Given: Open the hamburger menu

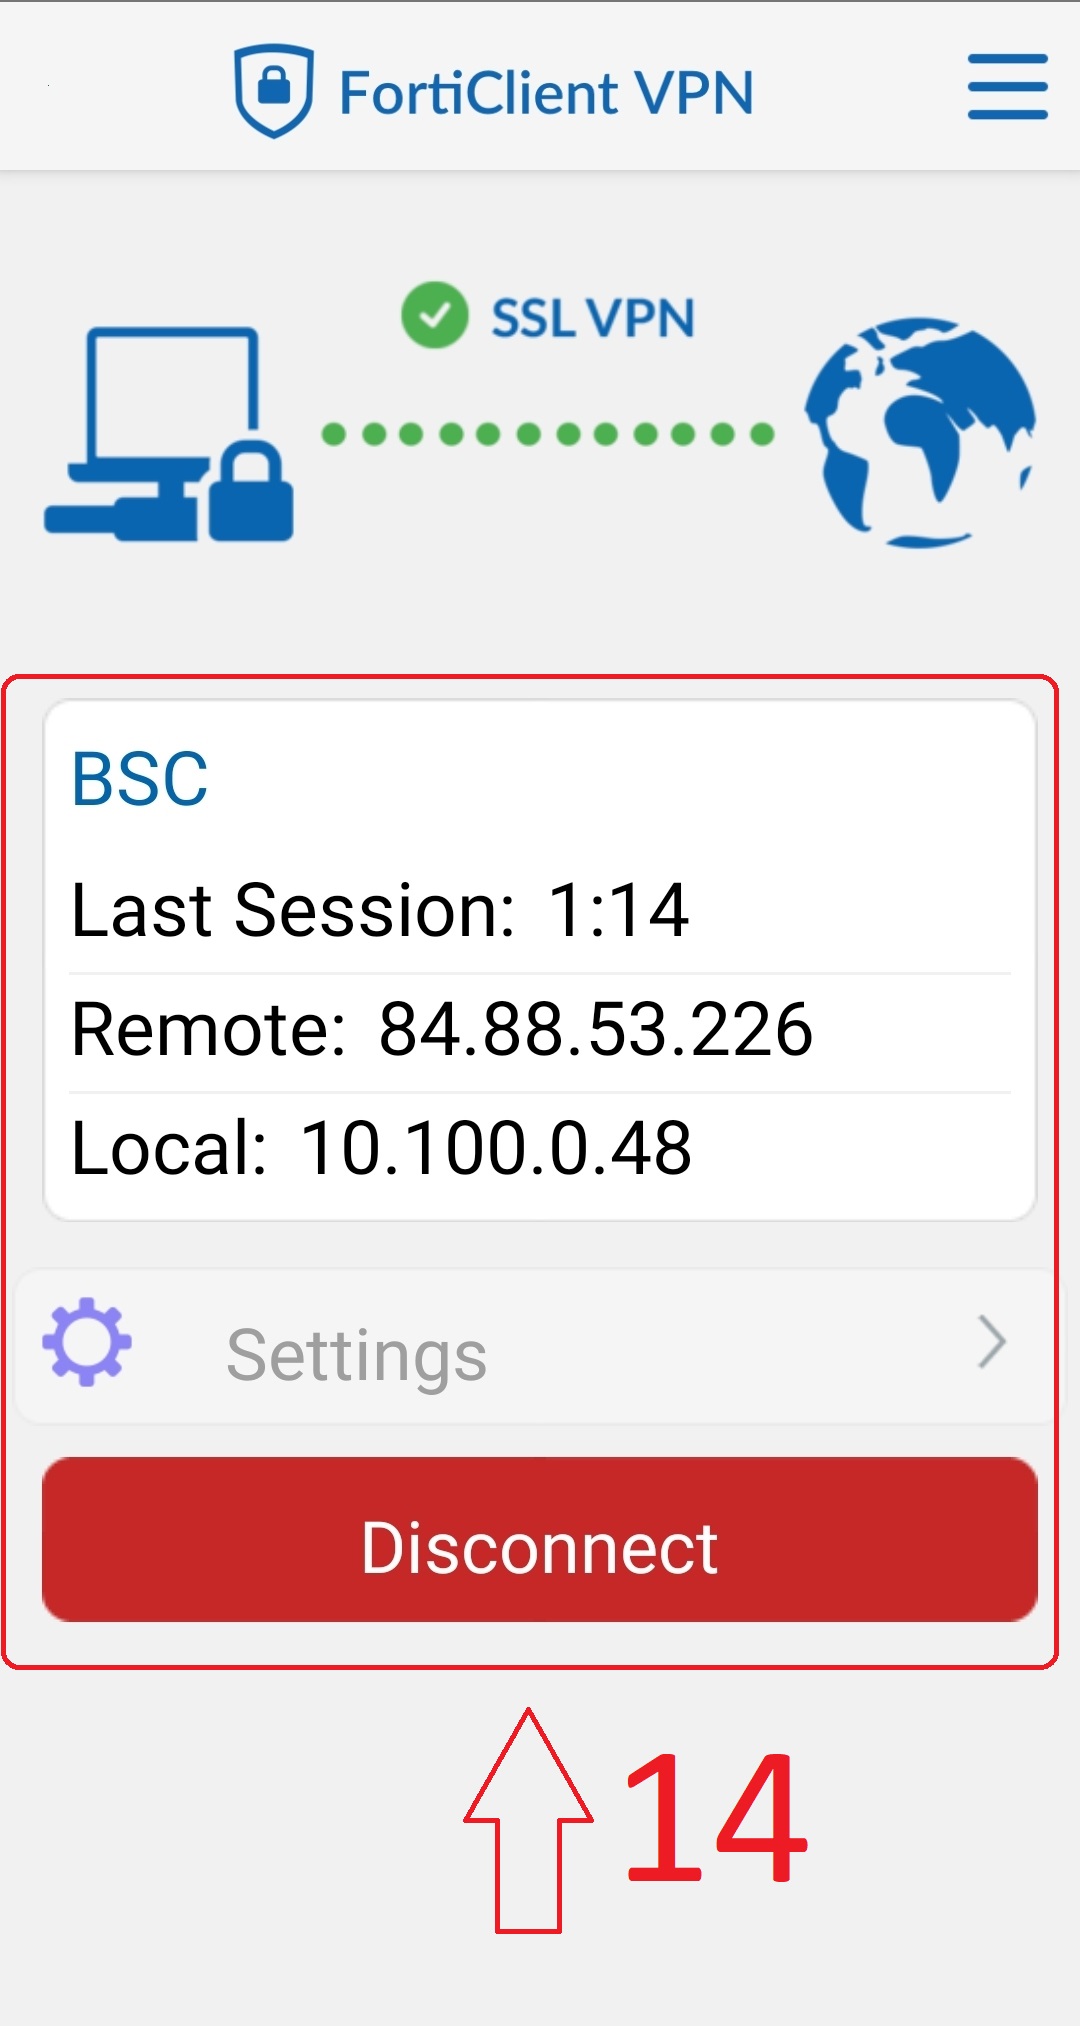Looking at the screenshot, I should tap(1007, 87).
